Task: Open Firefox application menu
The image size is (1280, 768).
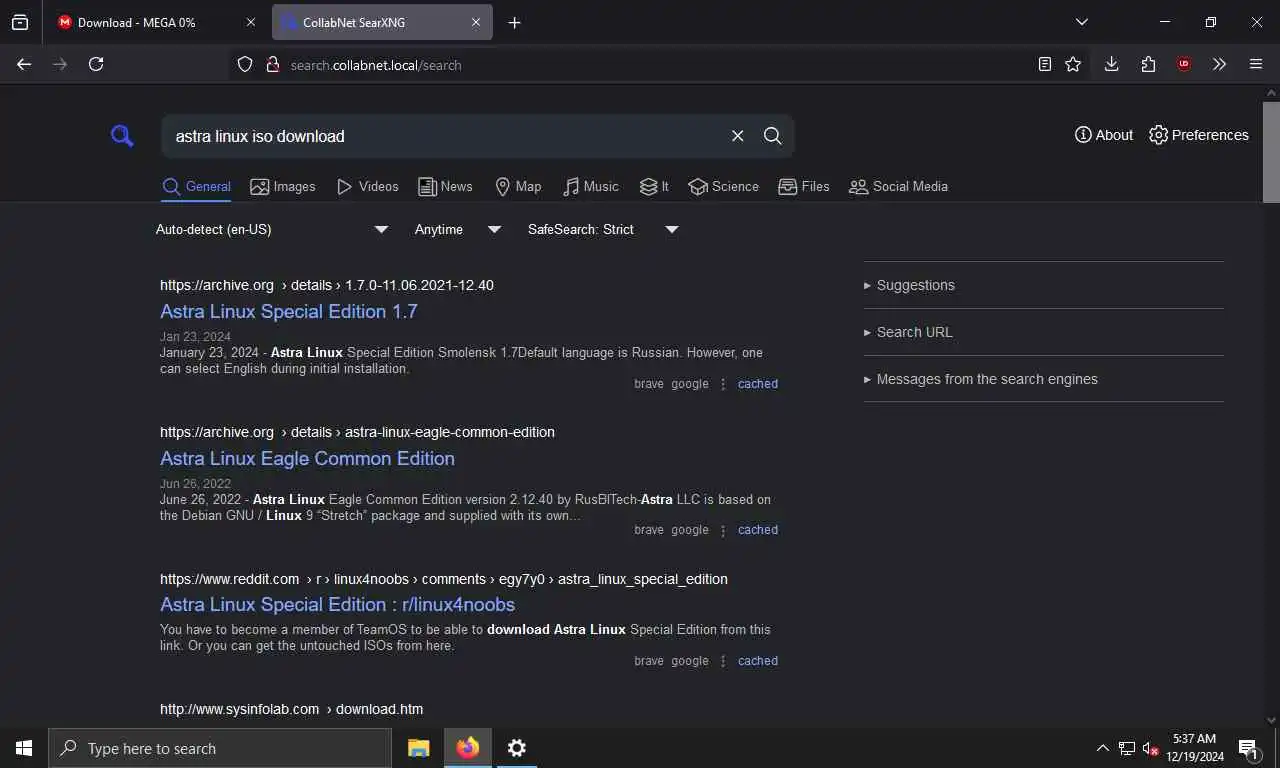Action: point(1256,64)
